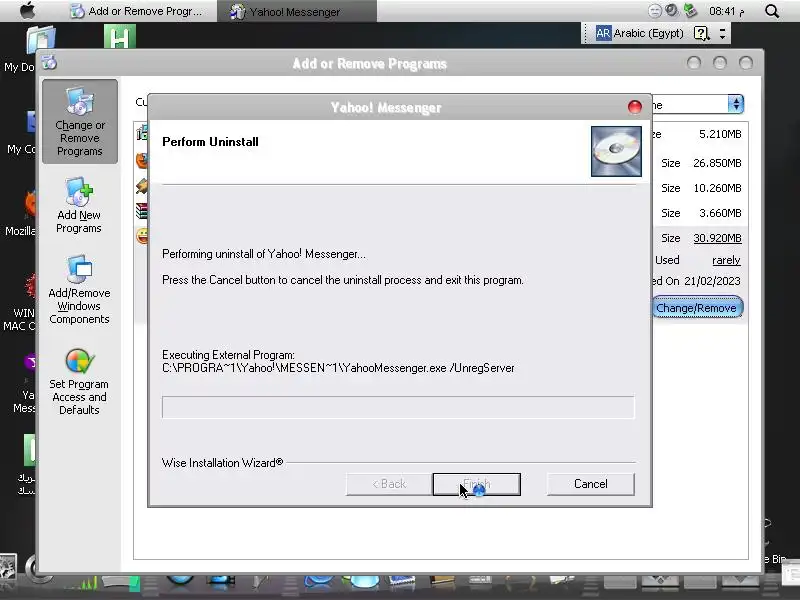Click the 30.920MB size link
The height and width of the screenshot is (600, 800).
coord(717,238)
